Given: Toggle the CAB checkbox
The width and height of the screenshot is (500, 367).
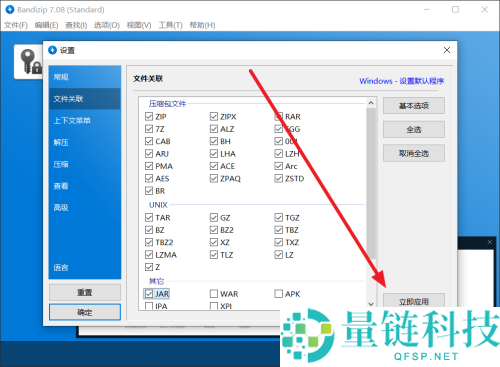Looking at the screenshot, I should tap(149, 141).
